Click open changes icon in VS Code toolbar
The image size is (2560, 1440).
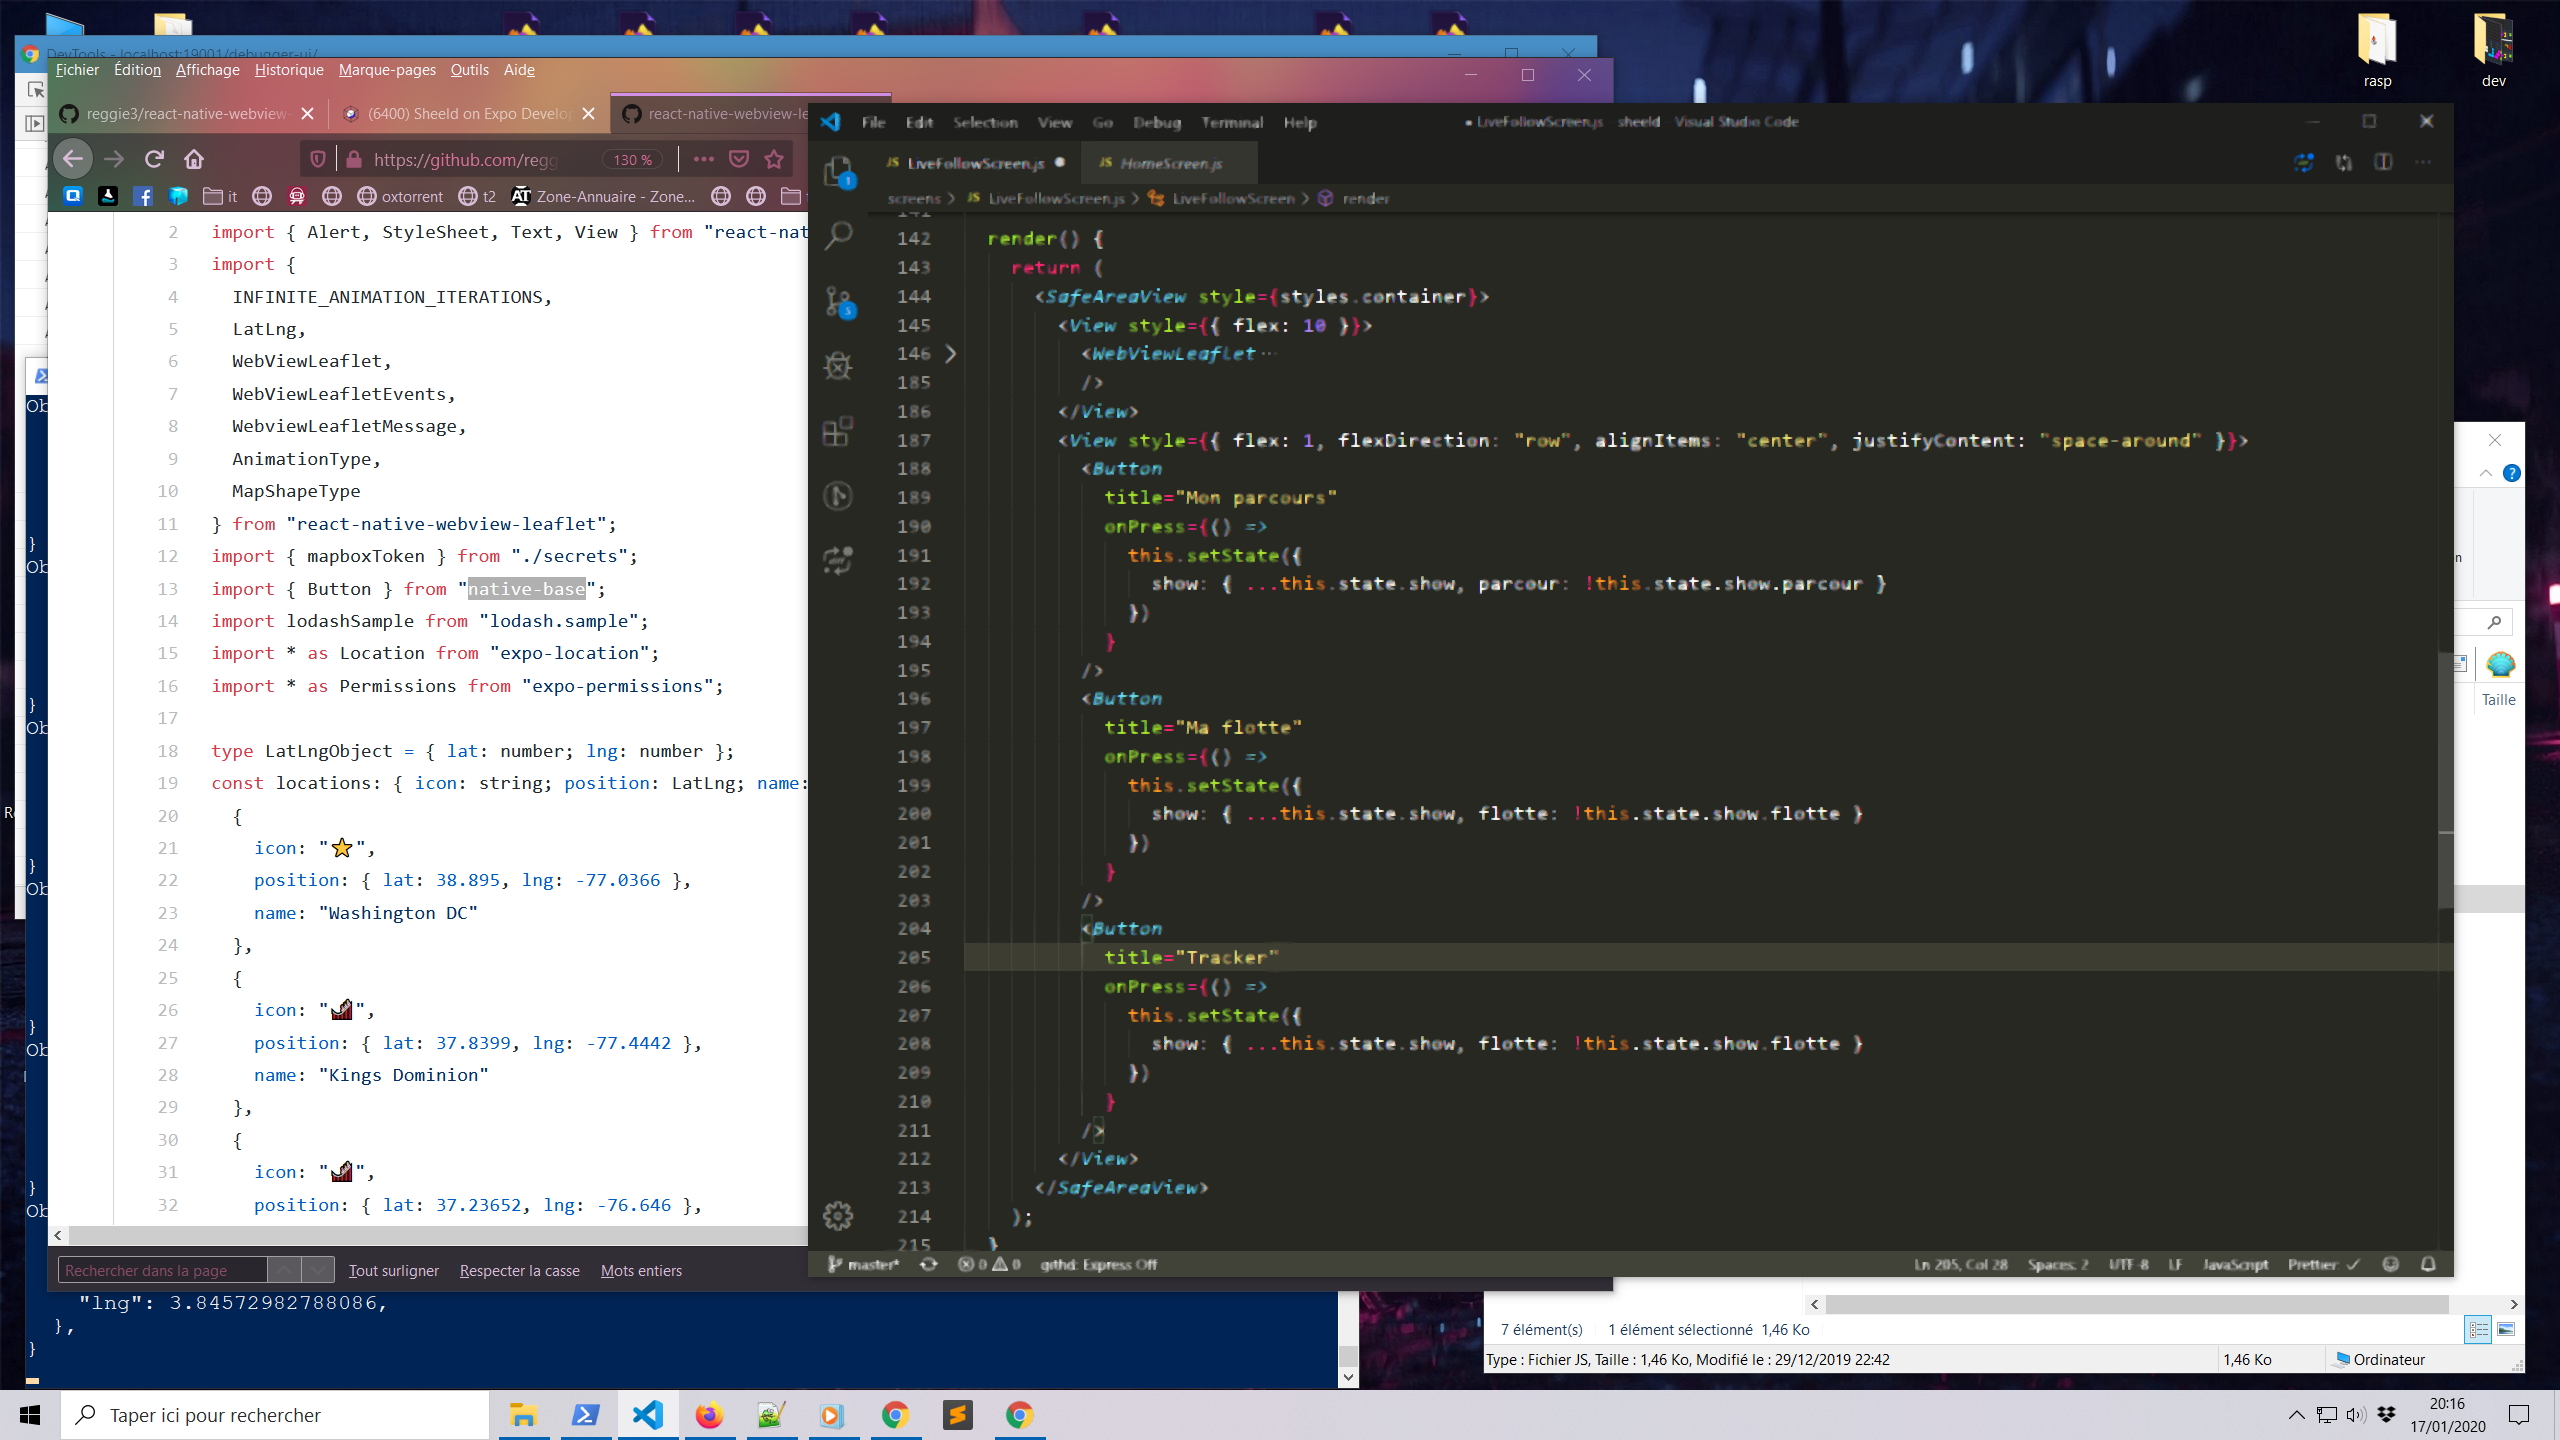point(2344,162)
